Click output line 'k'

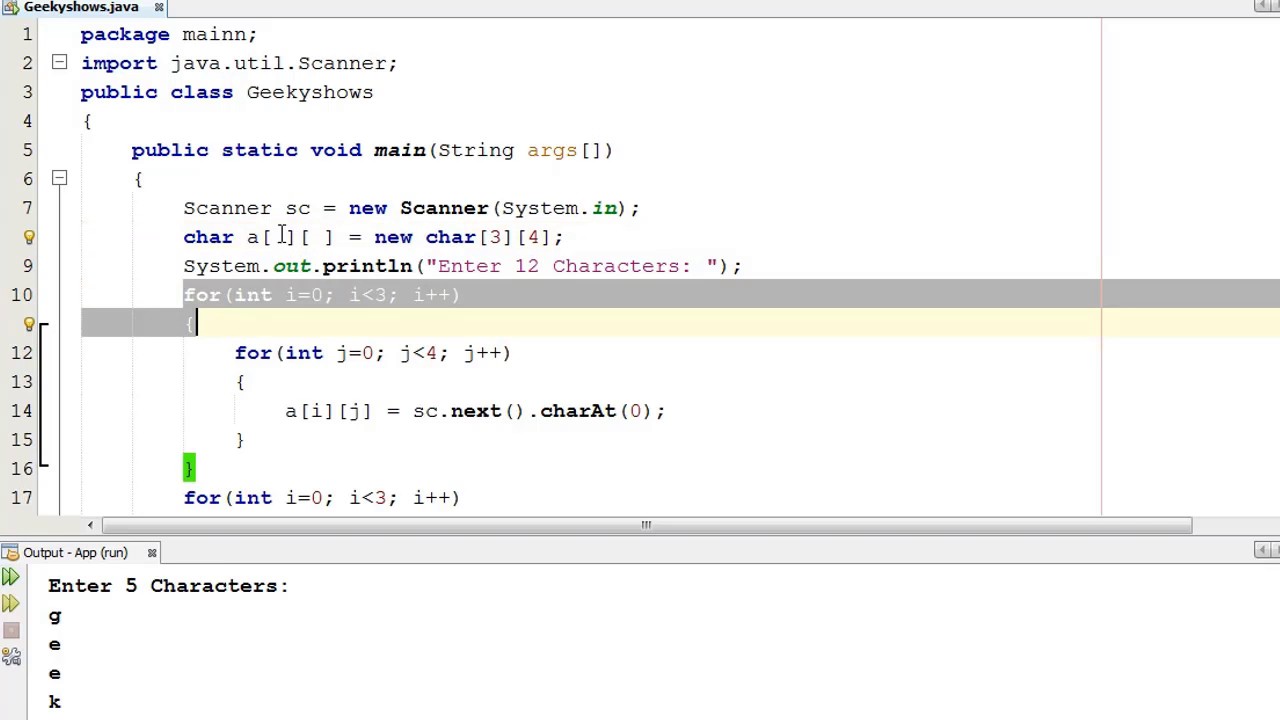point(55,702)
